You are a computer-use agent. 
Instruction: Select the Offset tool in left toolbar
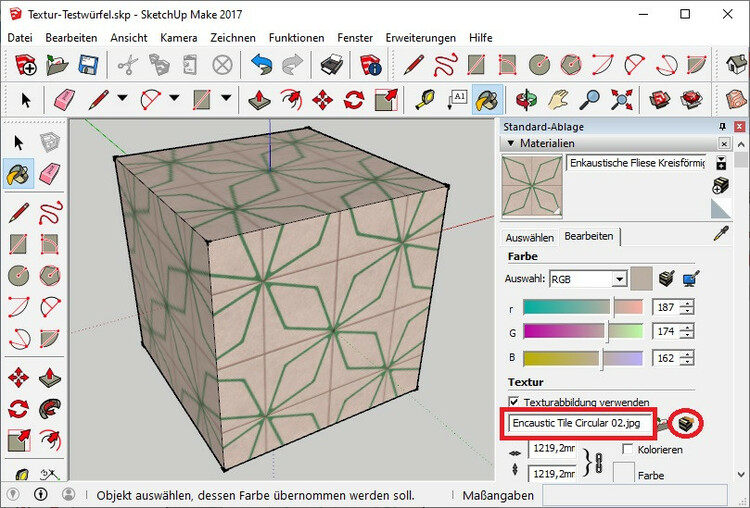pyautogui.click(x=50, y=439)
